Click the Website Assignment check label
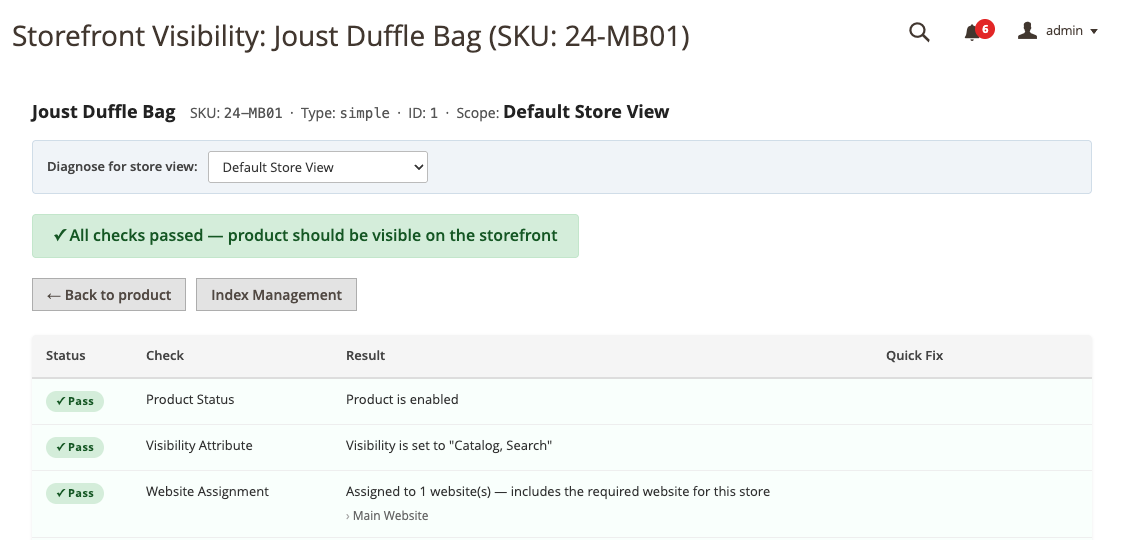1123x540 pixels. coord(208,491)
